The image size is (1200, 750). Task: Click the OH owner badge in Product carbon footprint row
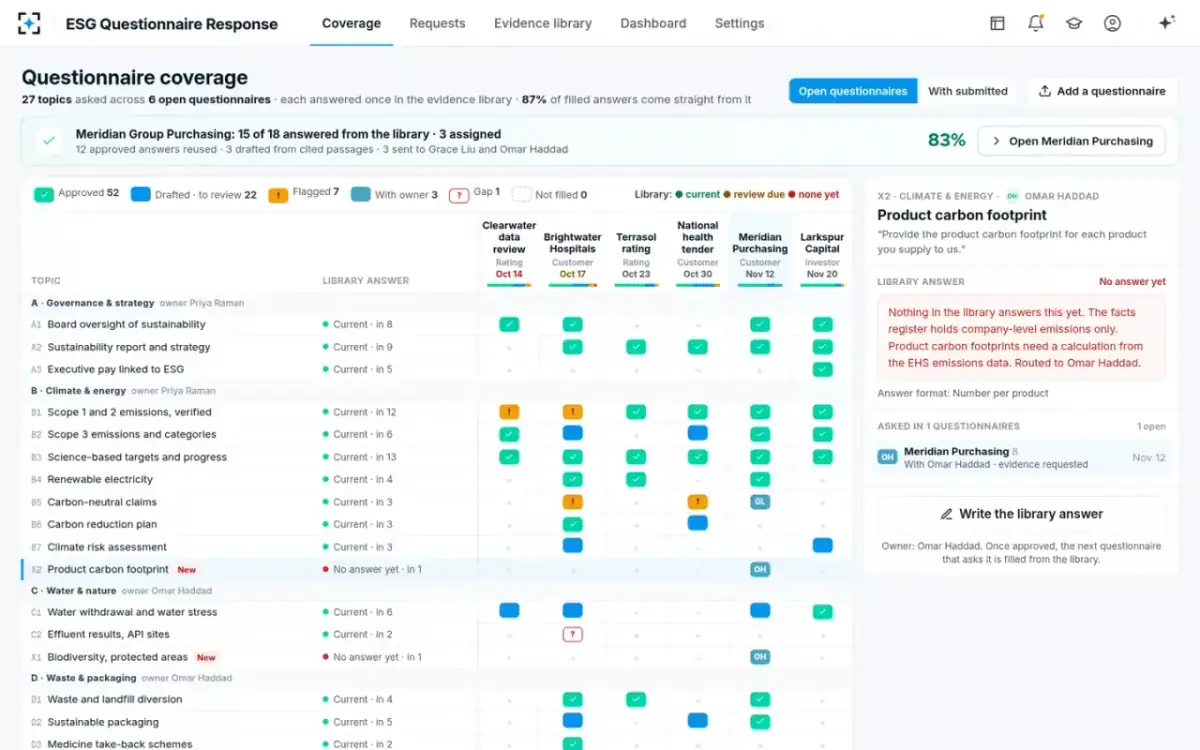click(760, 569)
